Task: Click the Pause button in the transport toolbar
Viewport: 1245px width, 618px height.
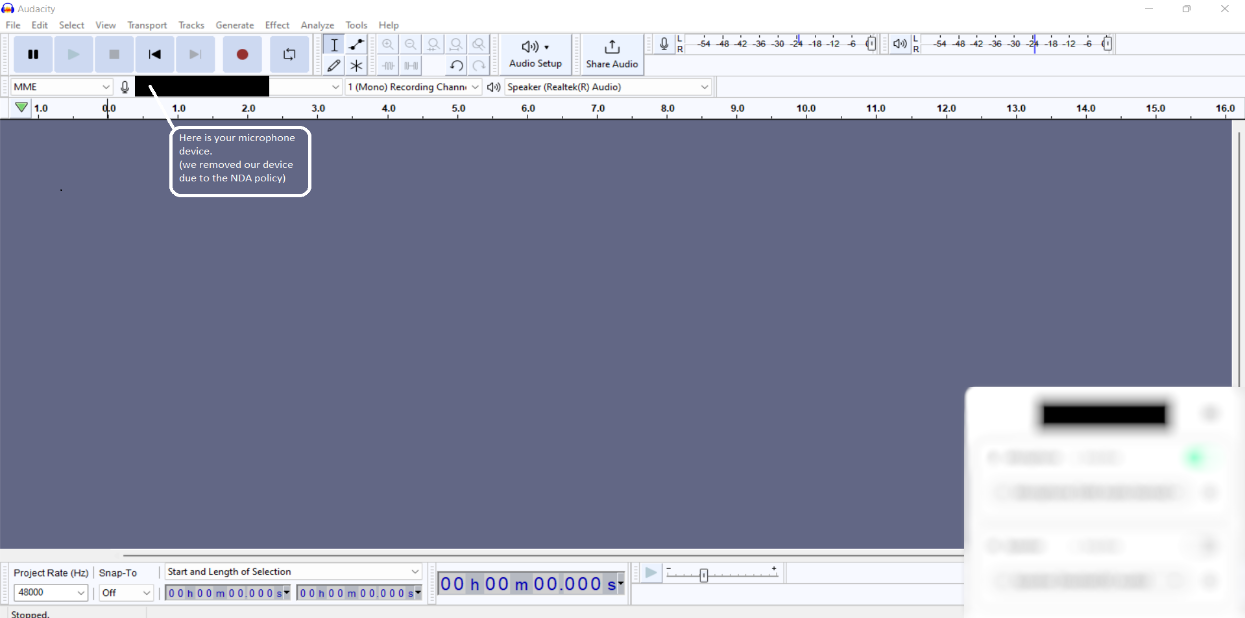Action: tap(33, 54)
